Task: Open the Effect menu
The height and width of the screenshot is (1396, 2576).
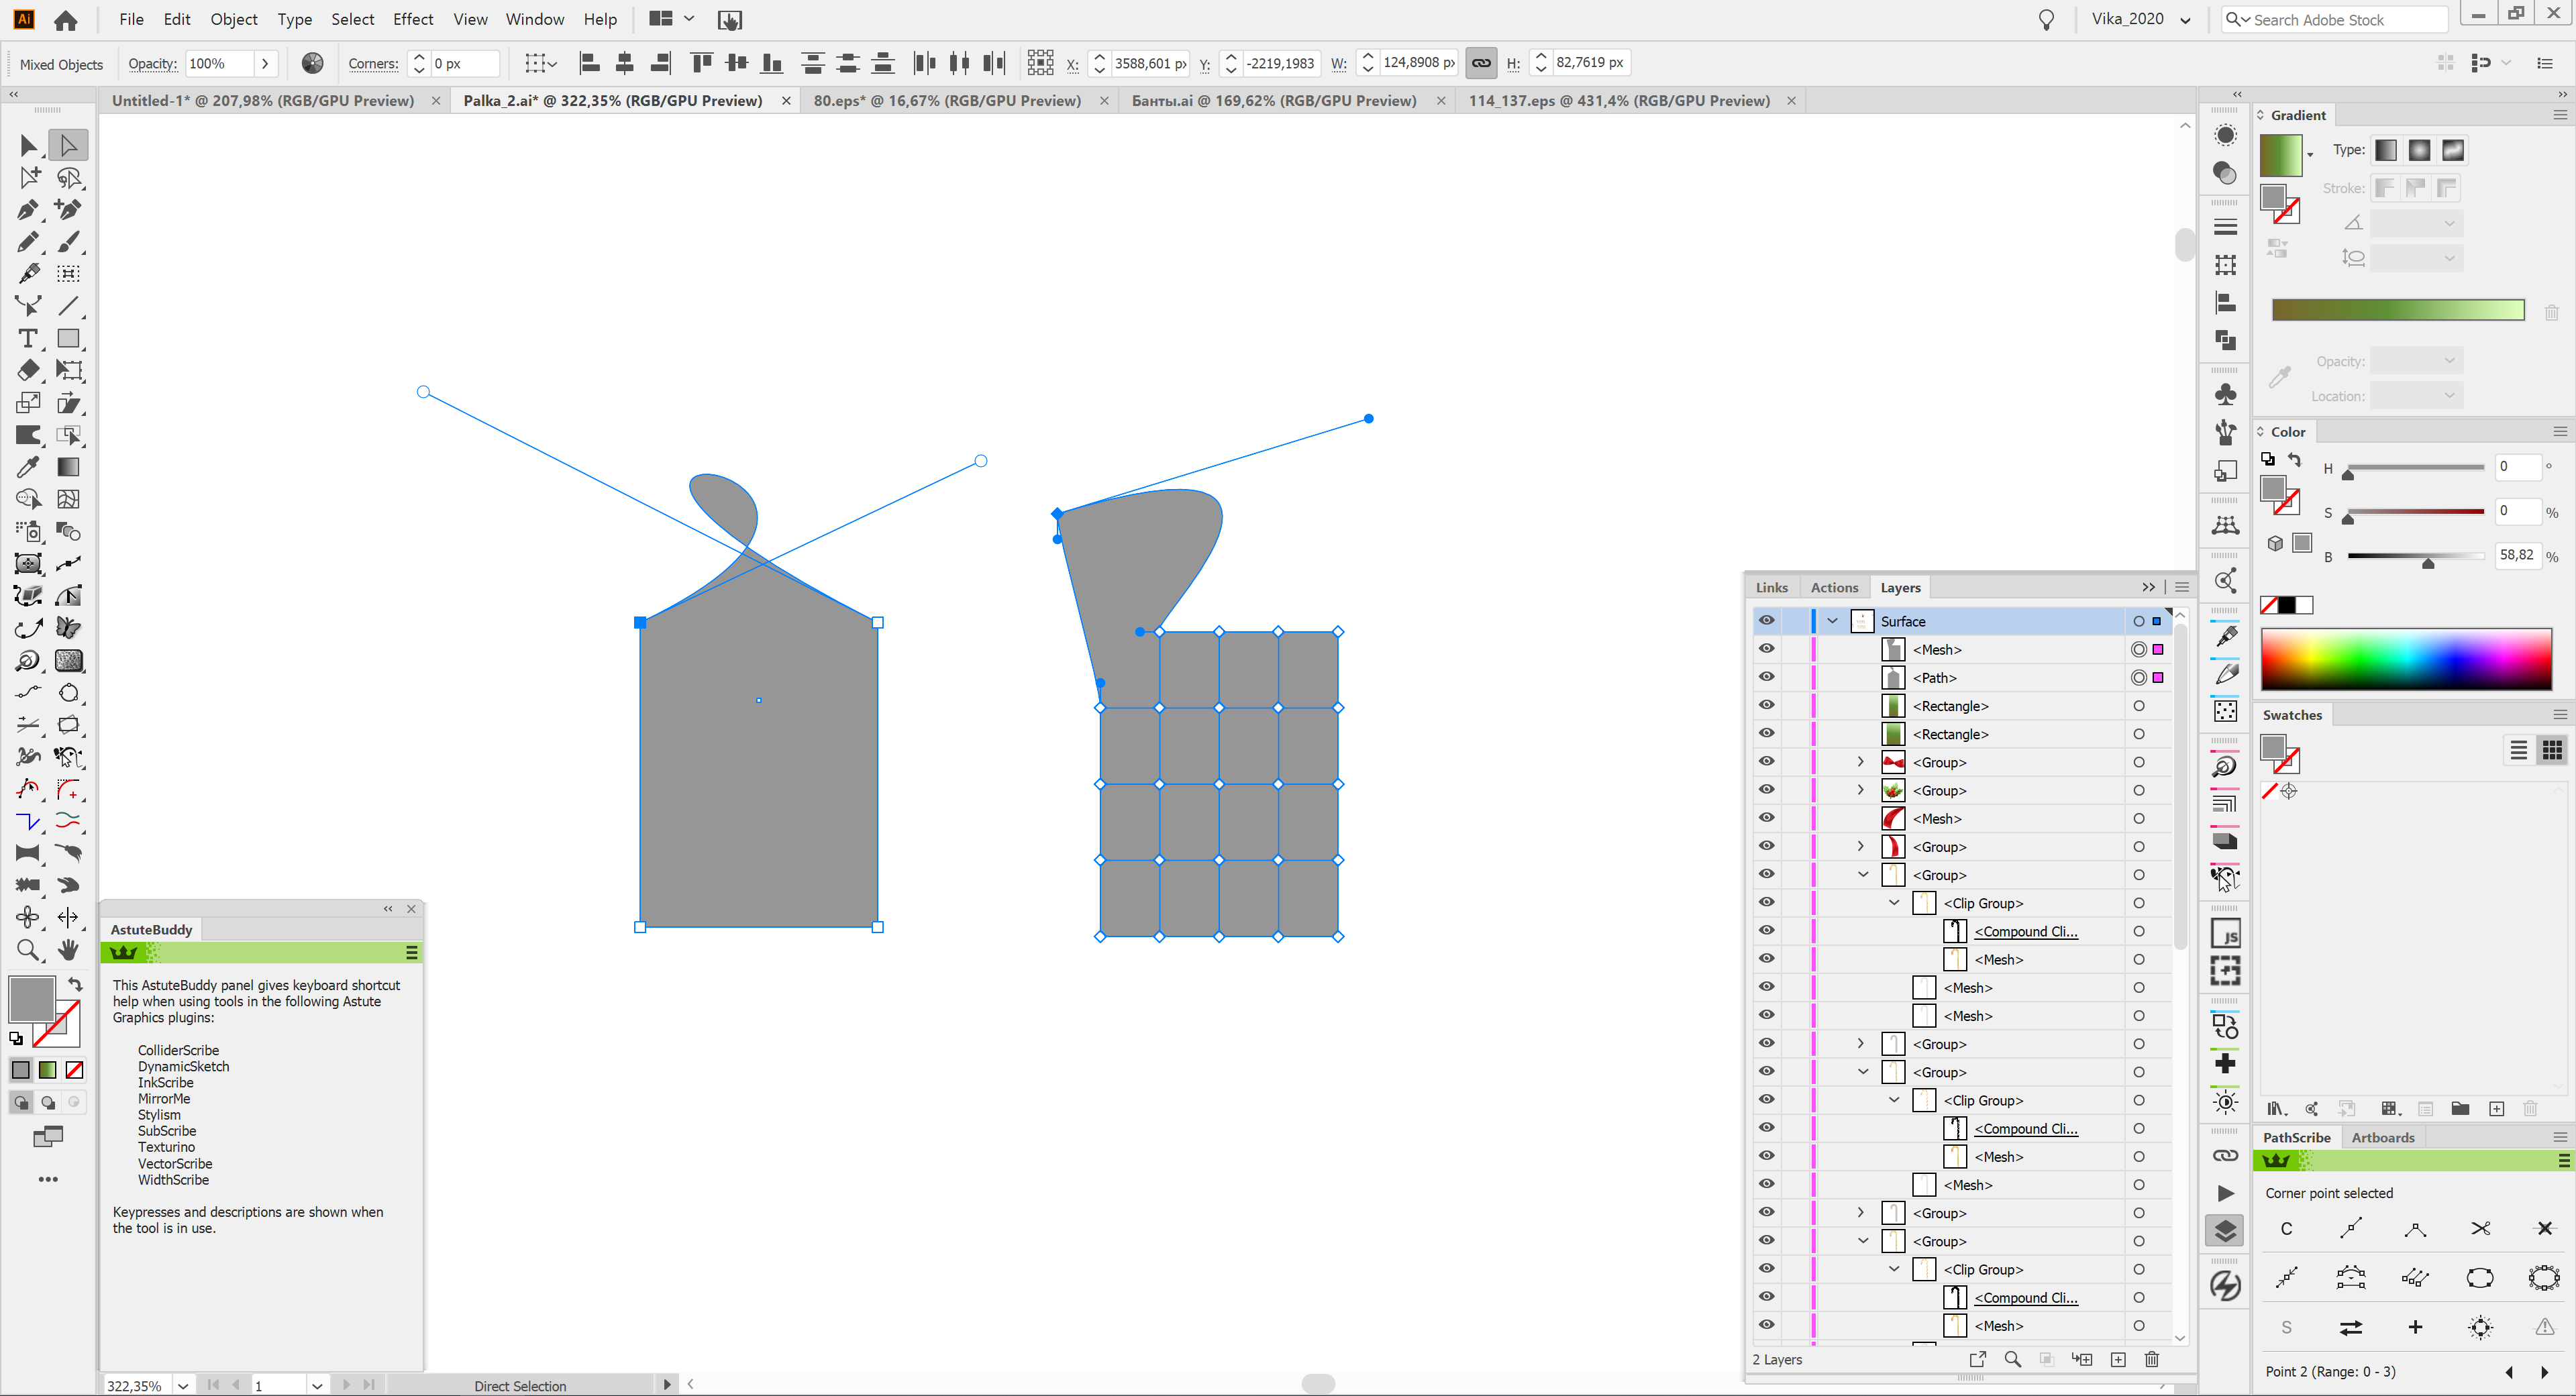Action: (413, 19)
